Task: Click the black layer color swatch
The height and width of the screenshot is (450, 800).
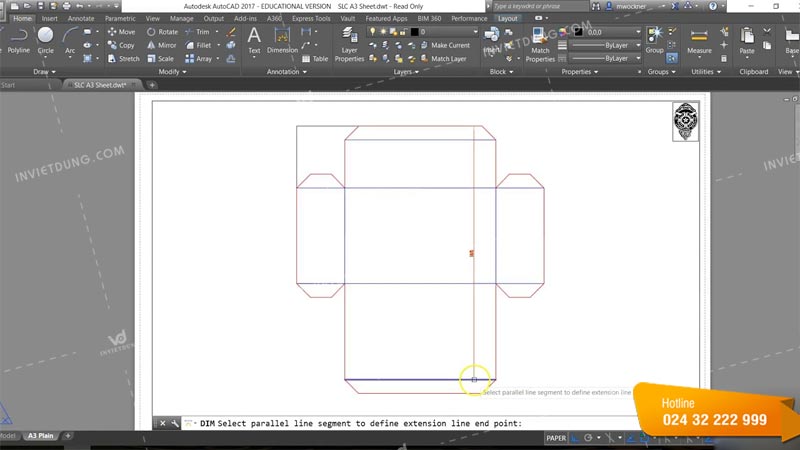Action: click(414, 32)
